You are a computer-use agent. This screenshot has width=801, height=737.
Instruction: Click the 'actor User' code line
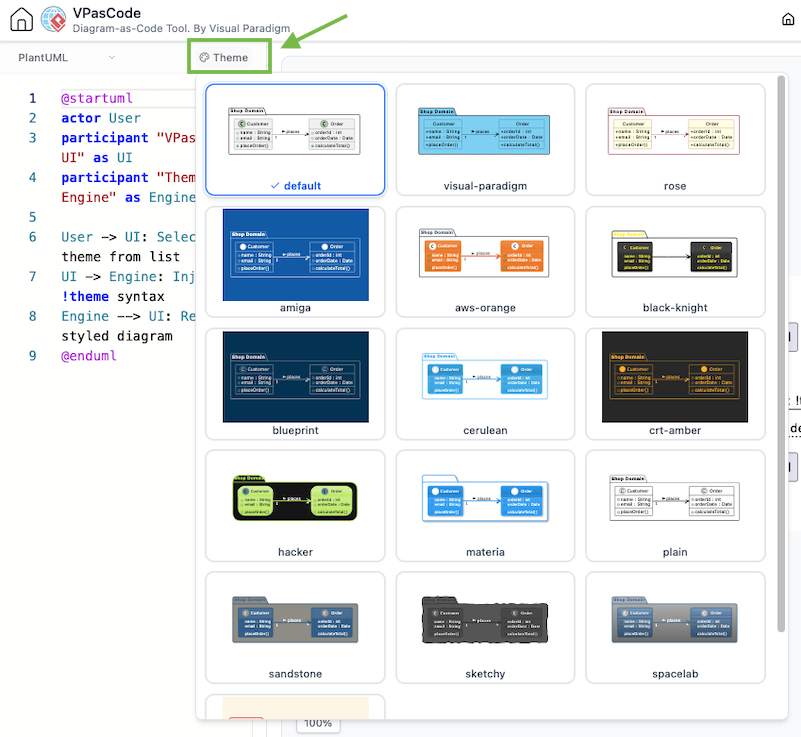click(x=101, y=118)
